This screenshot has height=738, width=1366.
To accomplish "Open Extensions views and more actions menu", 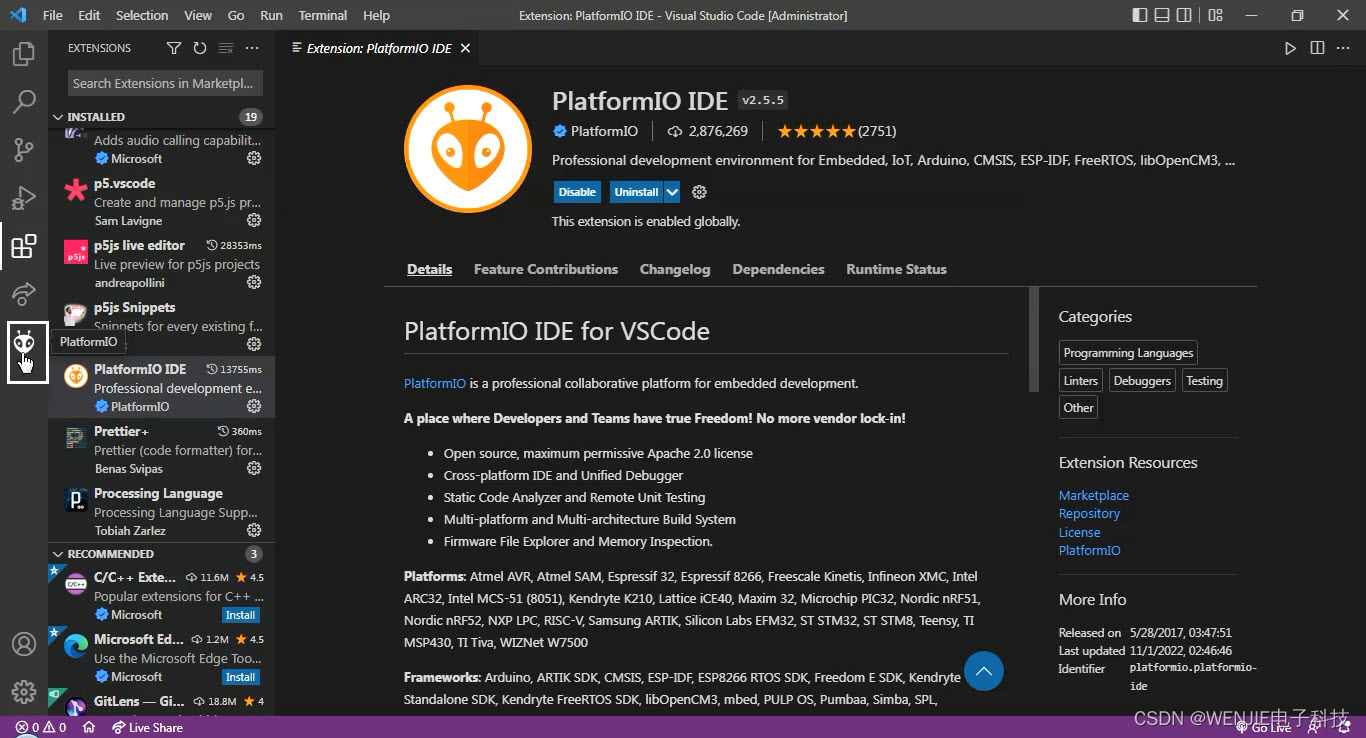I will point(252,48).
